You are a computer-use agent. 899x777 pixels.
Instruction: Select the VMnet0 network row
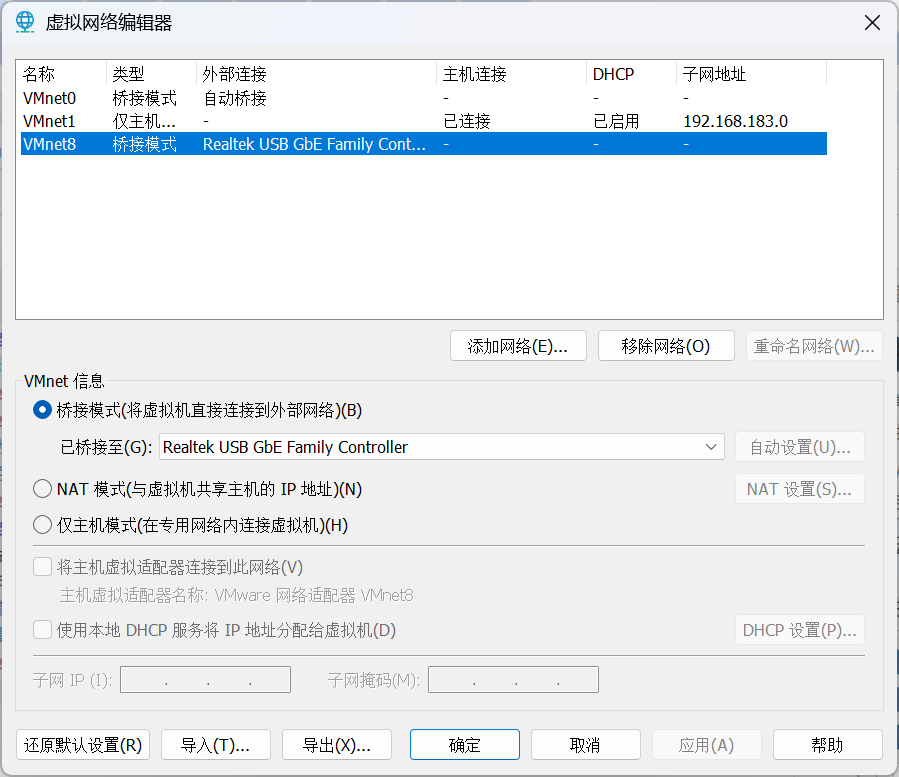[424, 98]
